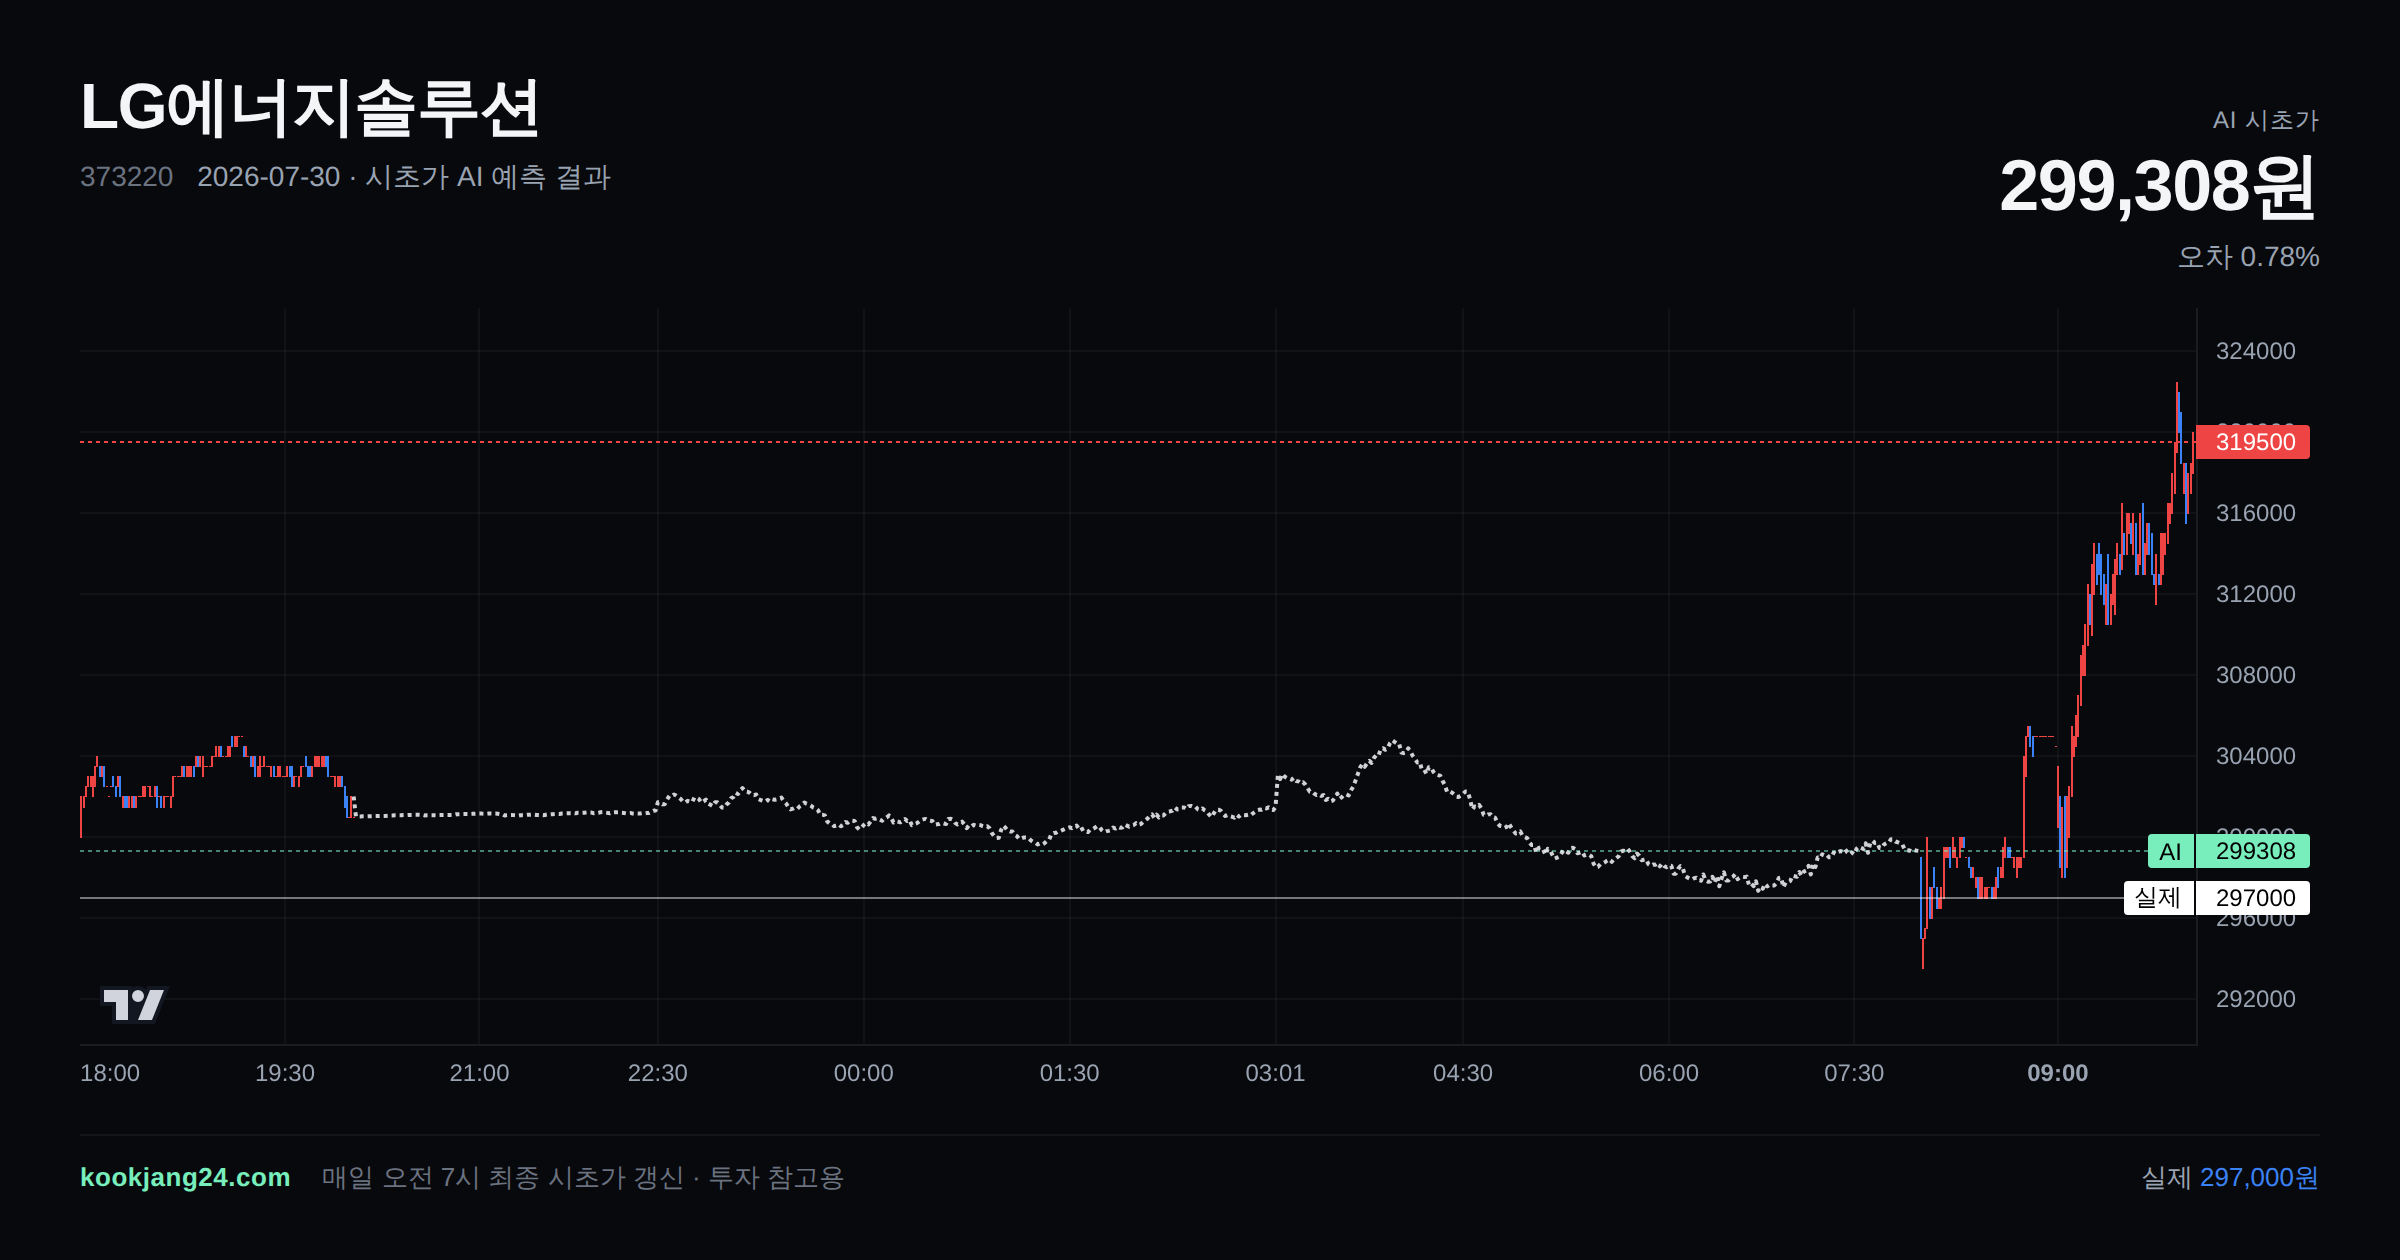The width and height of the screenshot is (2400, 1260).
Task: Click the 324000 price axis label
Action: pyautogui.click(x=2255, y=351)
